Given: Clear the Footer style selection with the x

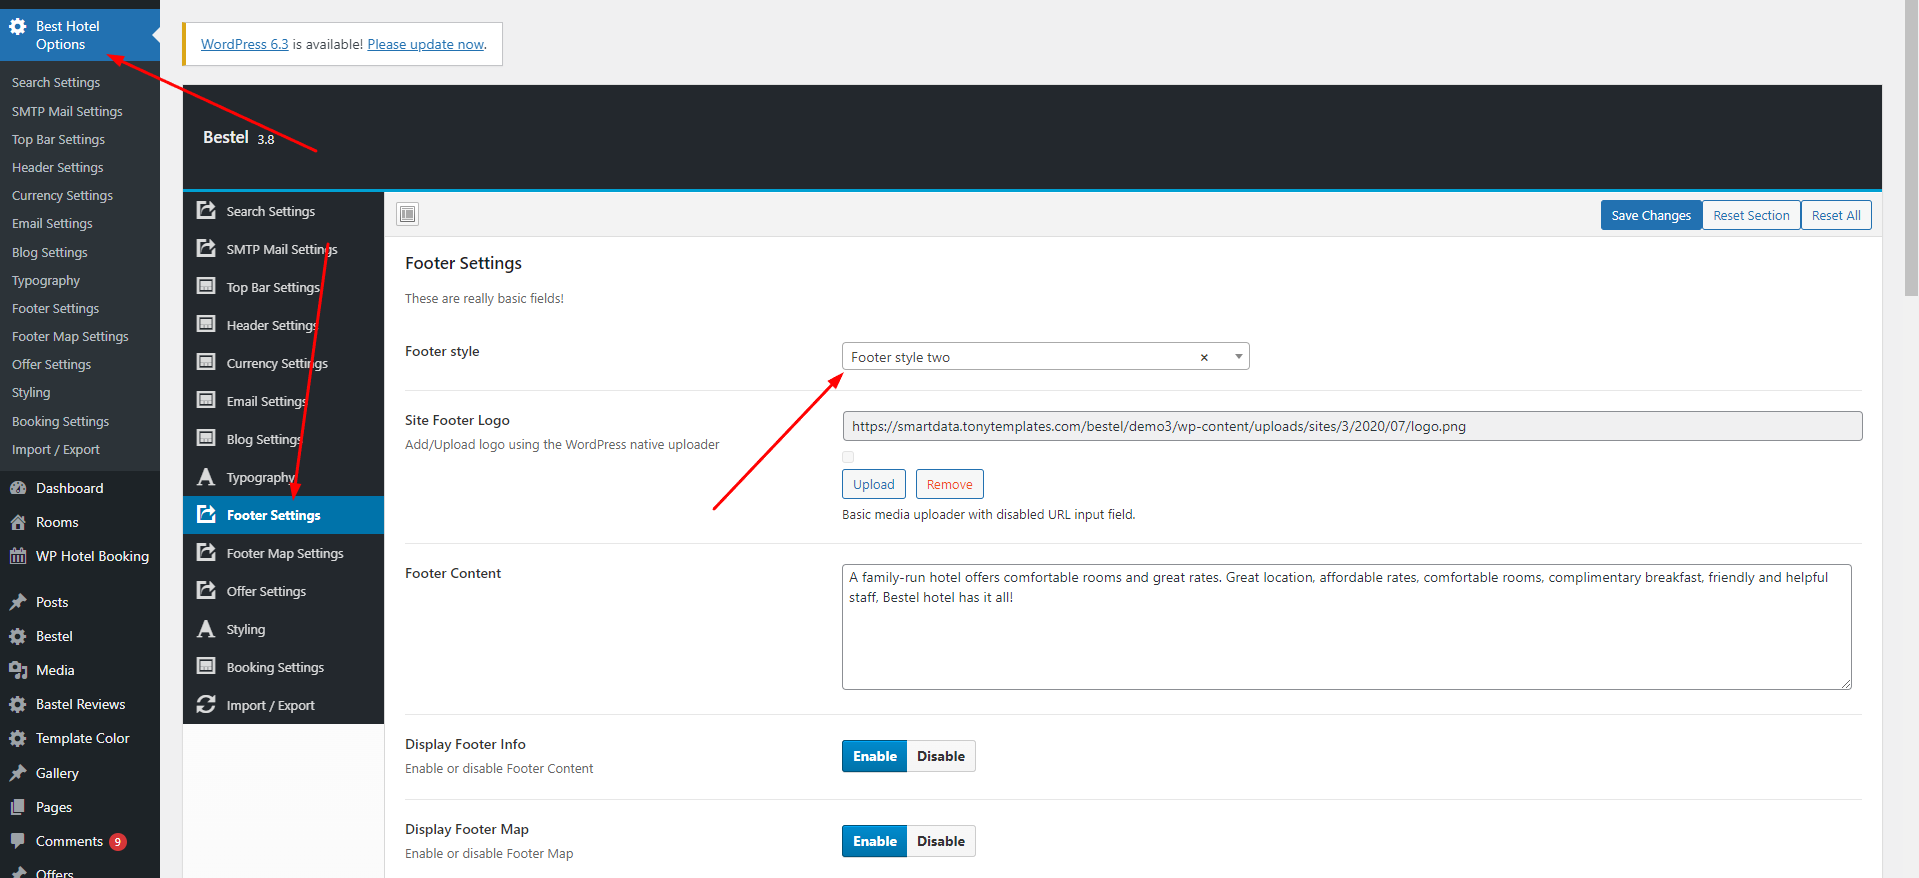Looking at the screenshot, I should click(1204, 357).
